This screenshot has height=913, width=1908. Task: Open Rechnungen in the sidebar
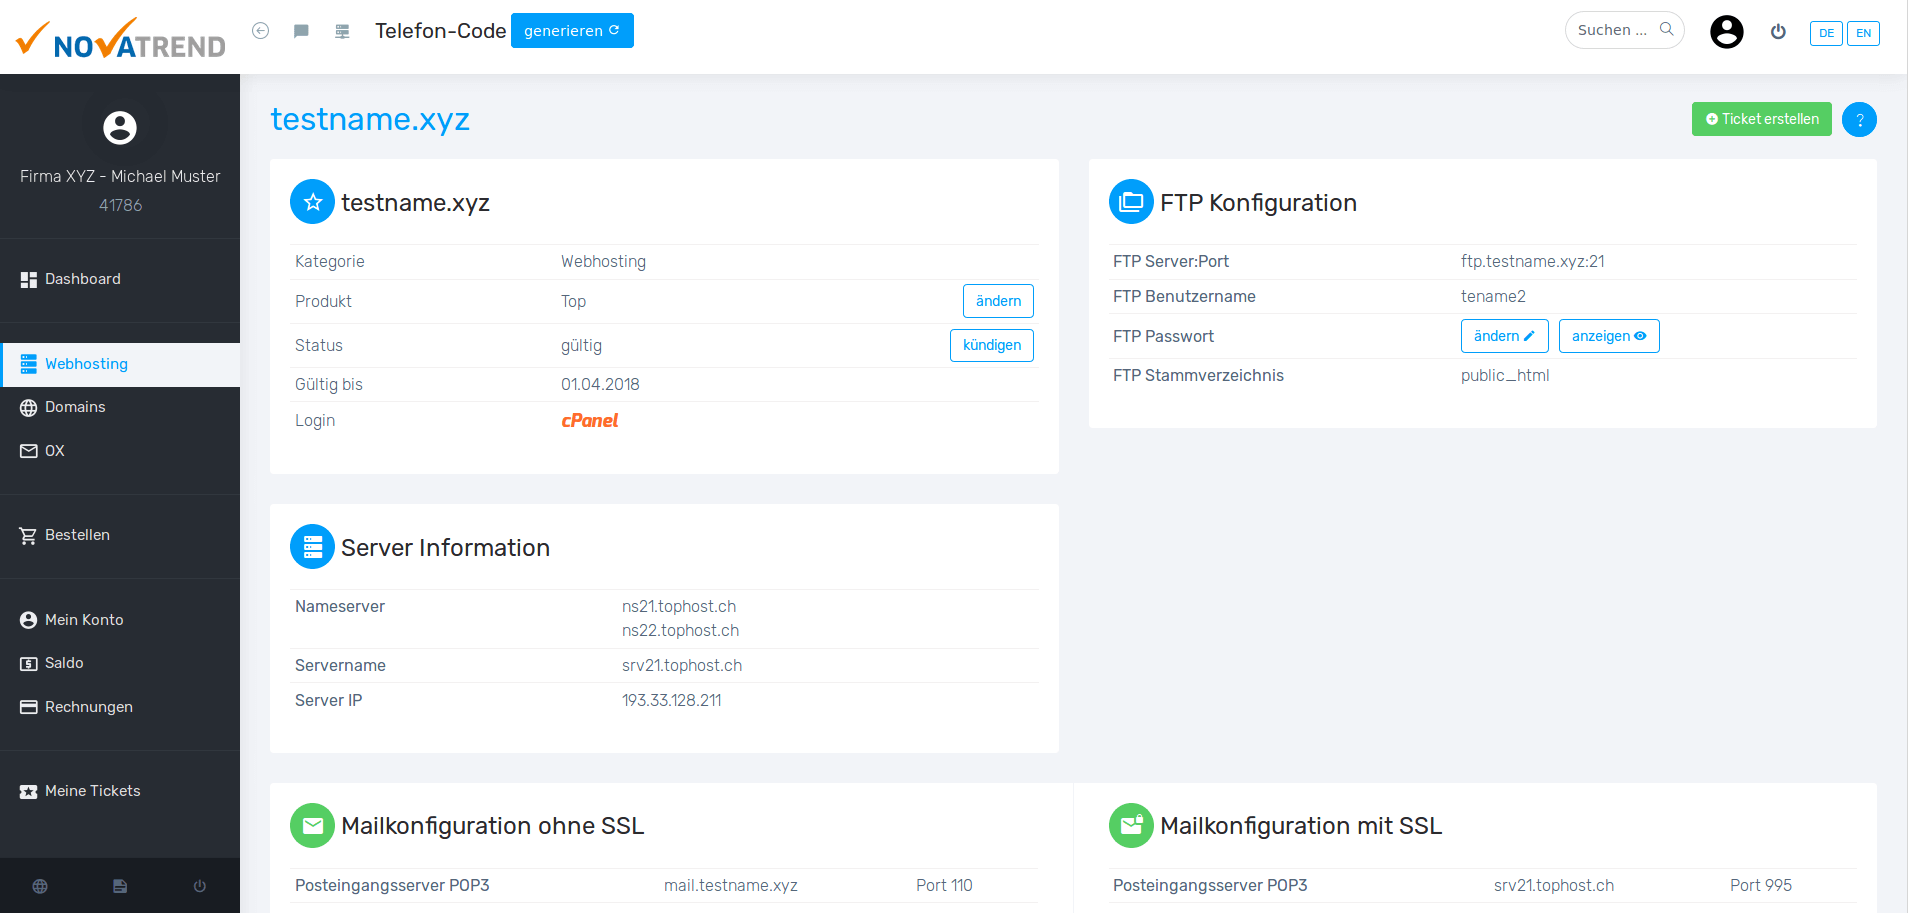pos(88,707)
